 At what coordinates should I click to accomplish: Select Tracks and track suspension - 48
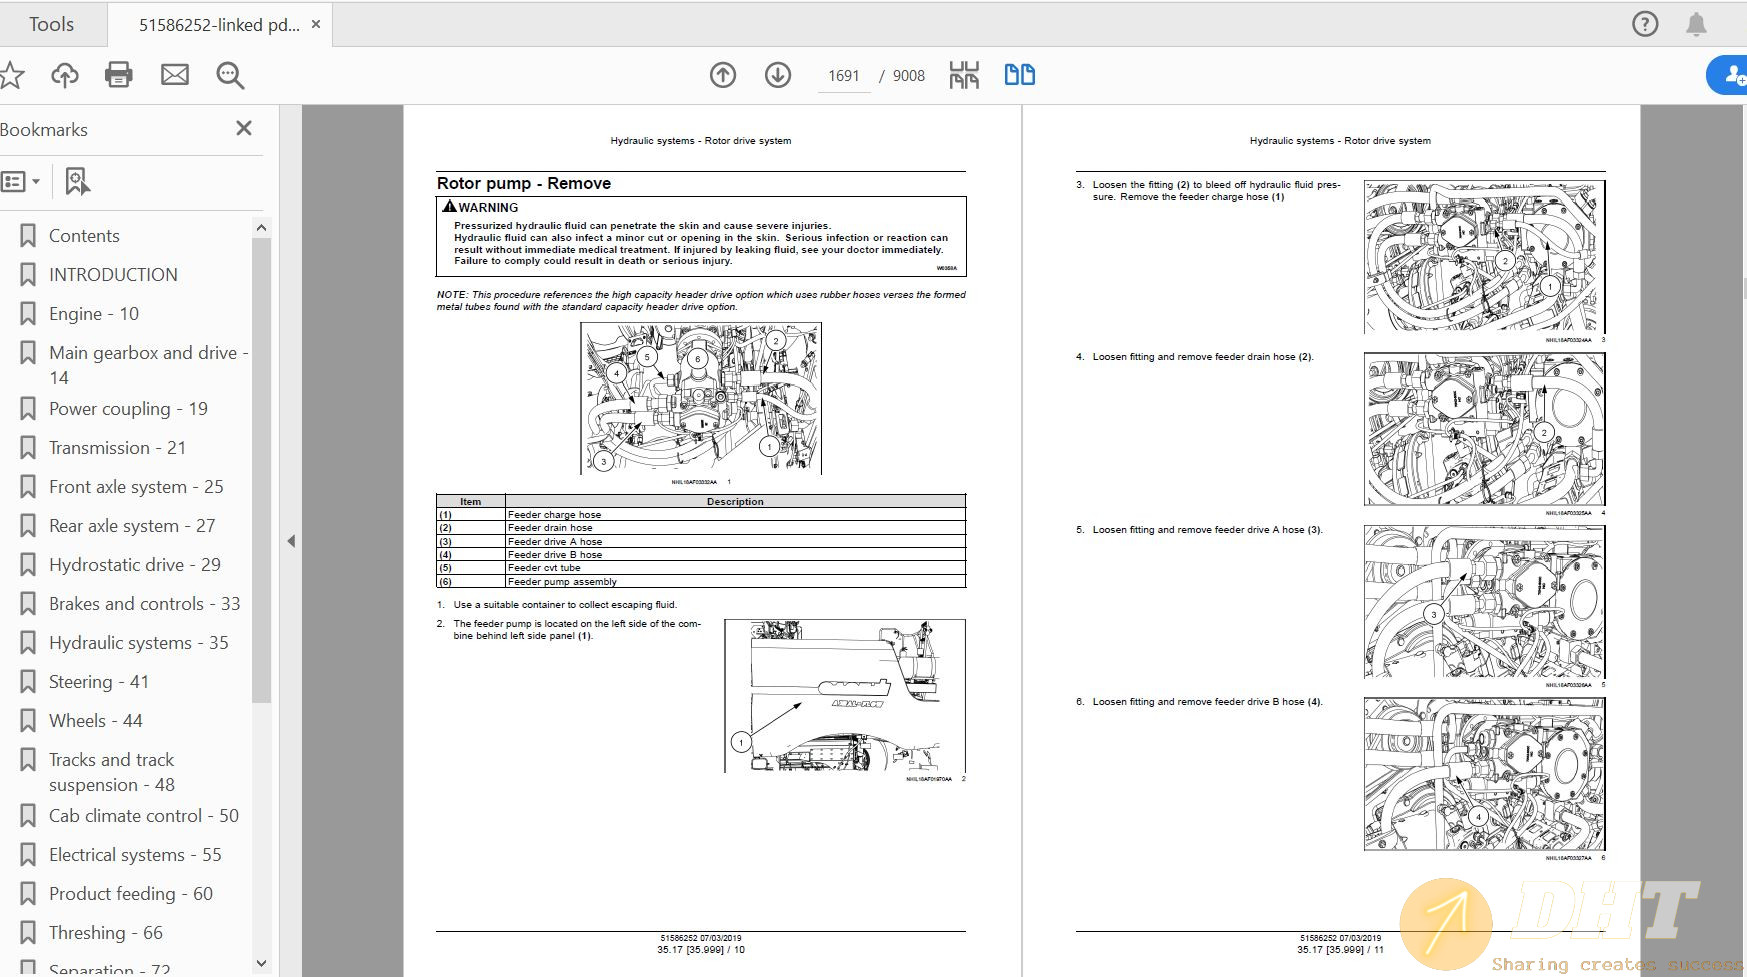pyautogui.click(x=112, y=772)
